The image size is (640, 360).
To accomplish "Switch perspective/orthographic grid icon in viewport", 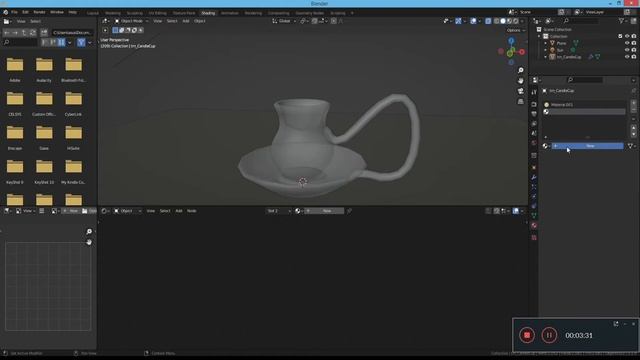I will [x=520, y=101].
